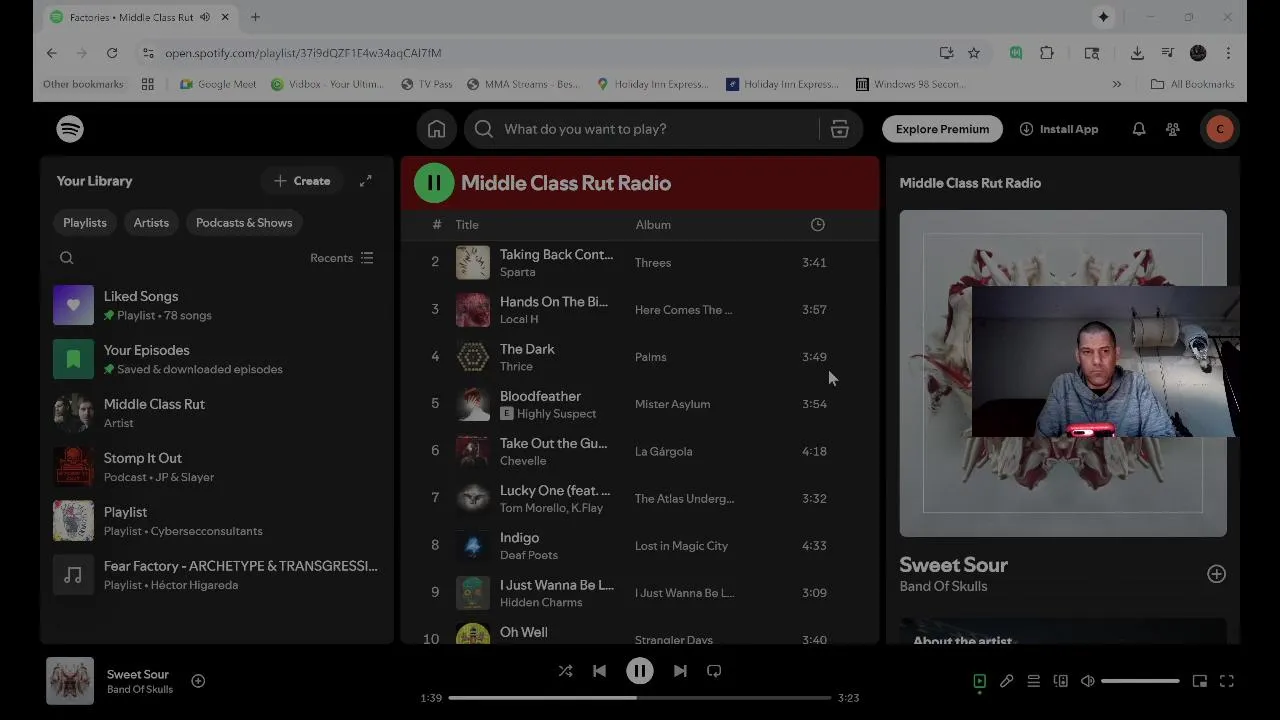Pause the playlist with green header button
The width and height of the screenshot is (1280, 720).
pos(434,183)
